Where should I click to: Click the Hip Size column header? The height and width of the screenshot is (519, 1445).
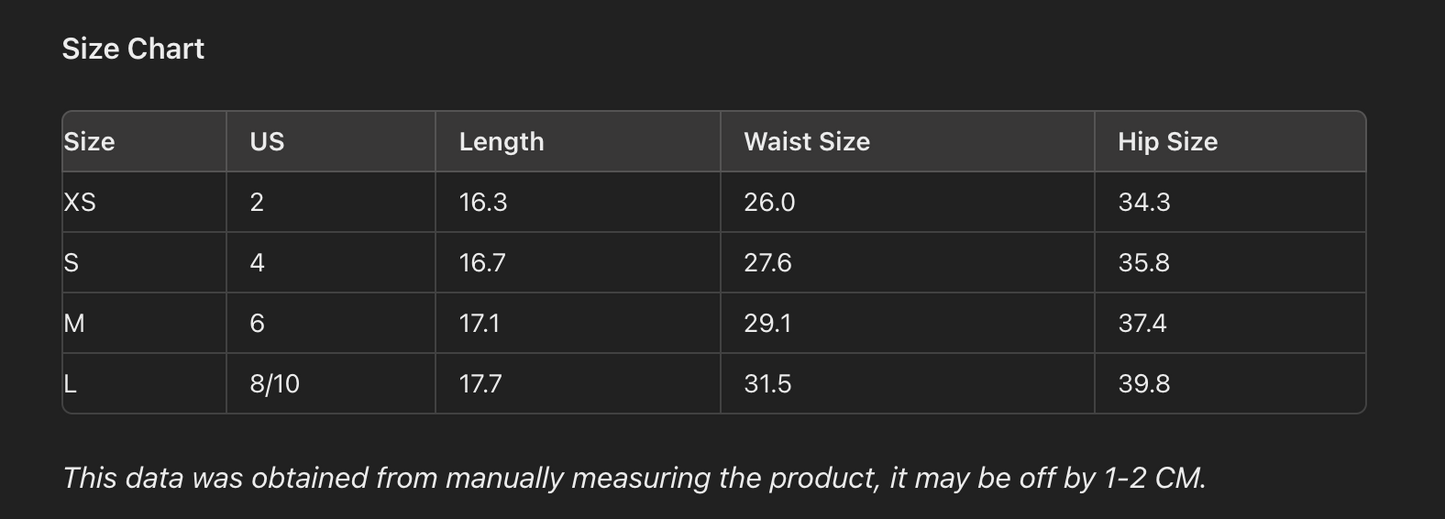(x=1167, y=142)
